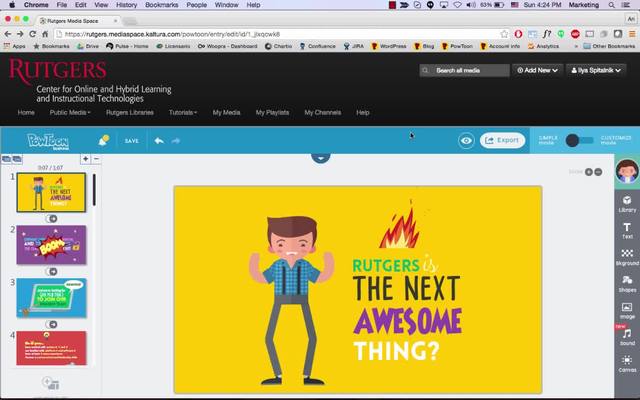The image size is (640, 400).
Task: Select slide 2 BOOM thumbnail
Action: tap(51, 245)
